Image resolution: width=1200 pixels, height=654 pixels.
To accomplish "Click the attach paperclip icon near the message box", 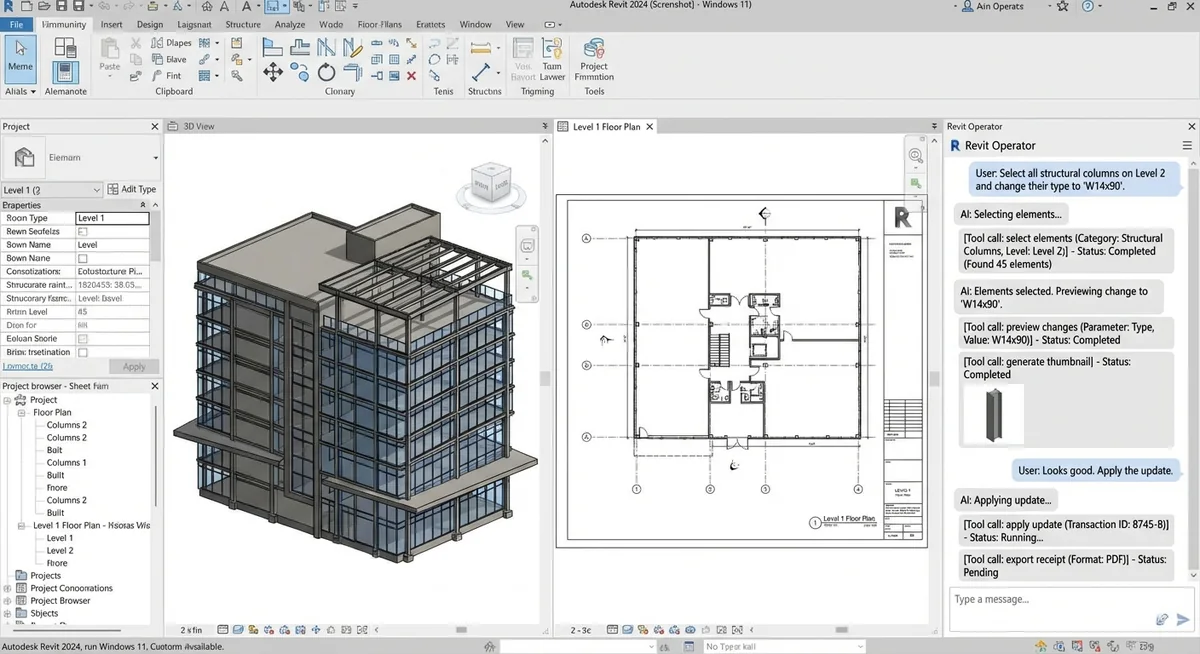I will pyautogui.click(x=1162, y=620).
